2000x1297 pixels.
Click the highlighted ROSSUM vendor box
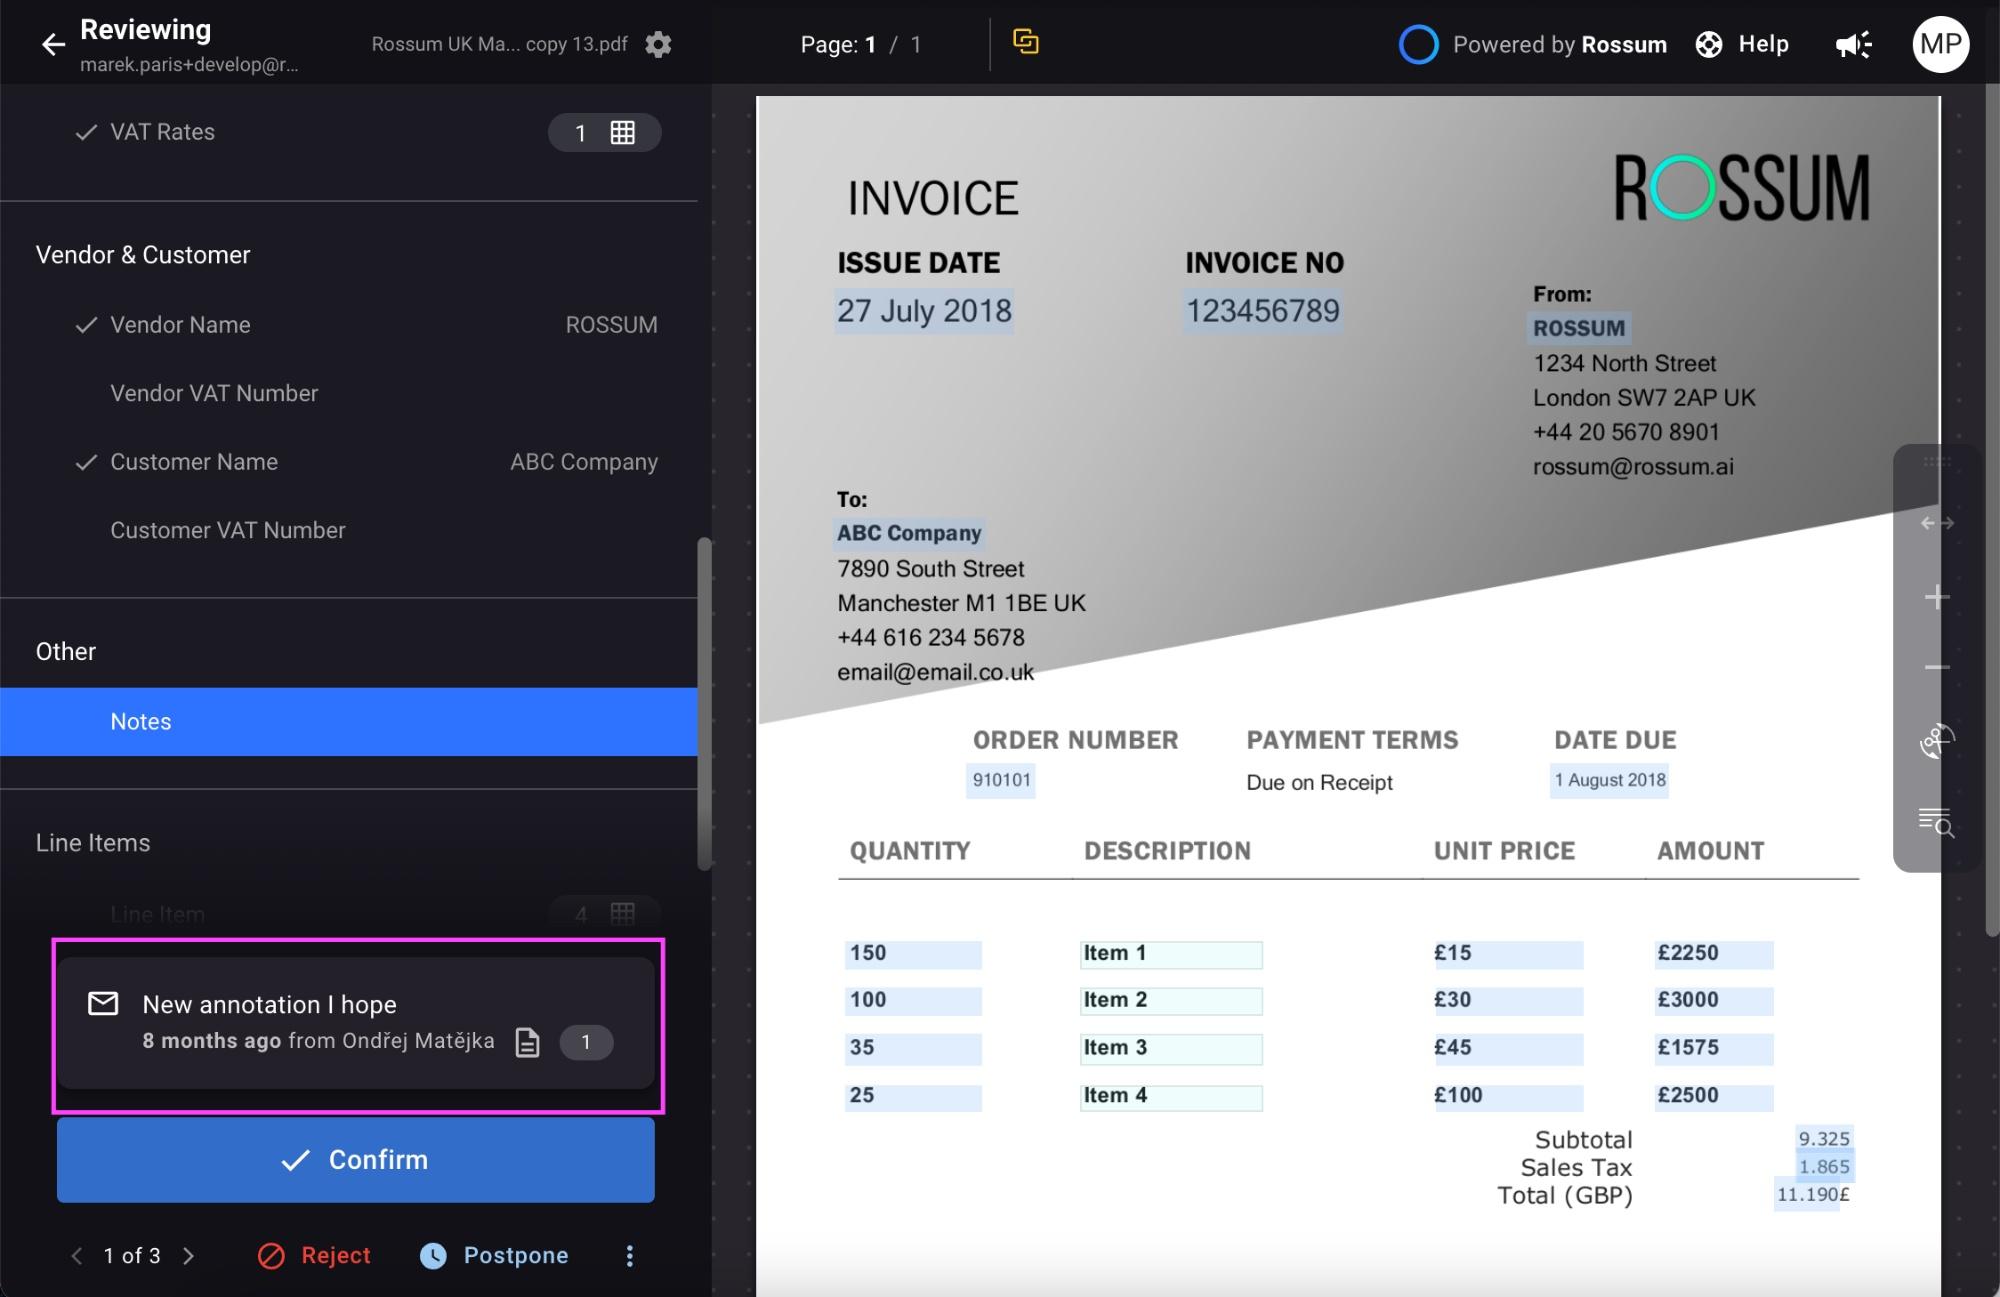tap(1579, 328)
